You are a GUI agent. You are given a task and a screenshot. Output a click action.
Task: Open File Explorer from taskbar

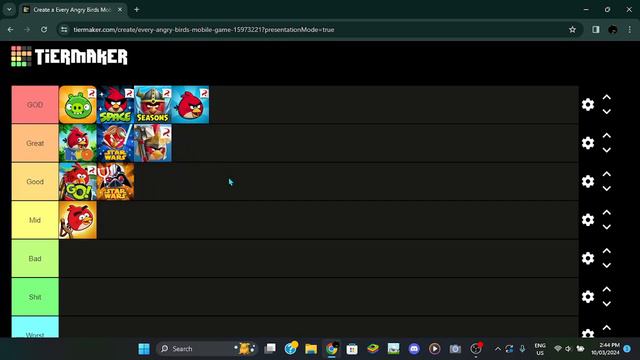pos(311,349)
